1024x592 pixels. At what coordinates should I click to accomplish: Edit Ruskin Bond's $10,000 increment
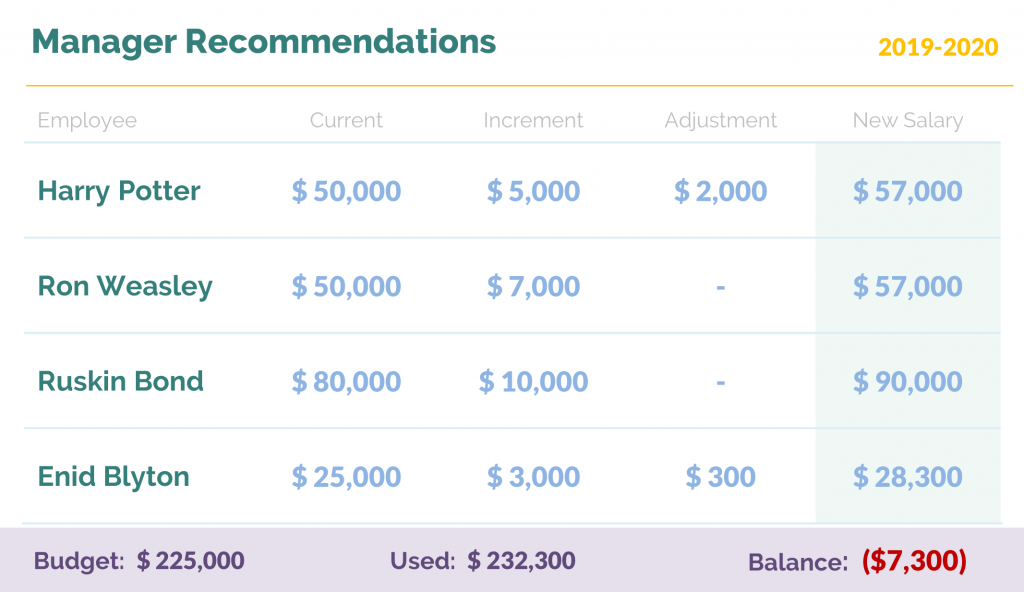pyautogui.click(x=533, y=382)
